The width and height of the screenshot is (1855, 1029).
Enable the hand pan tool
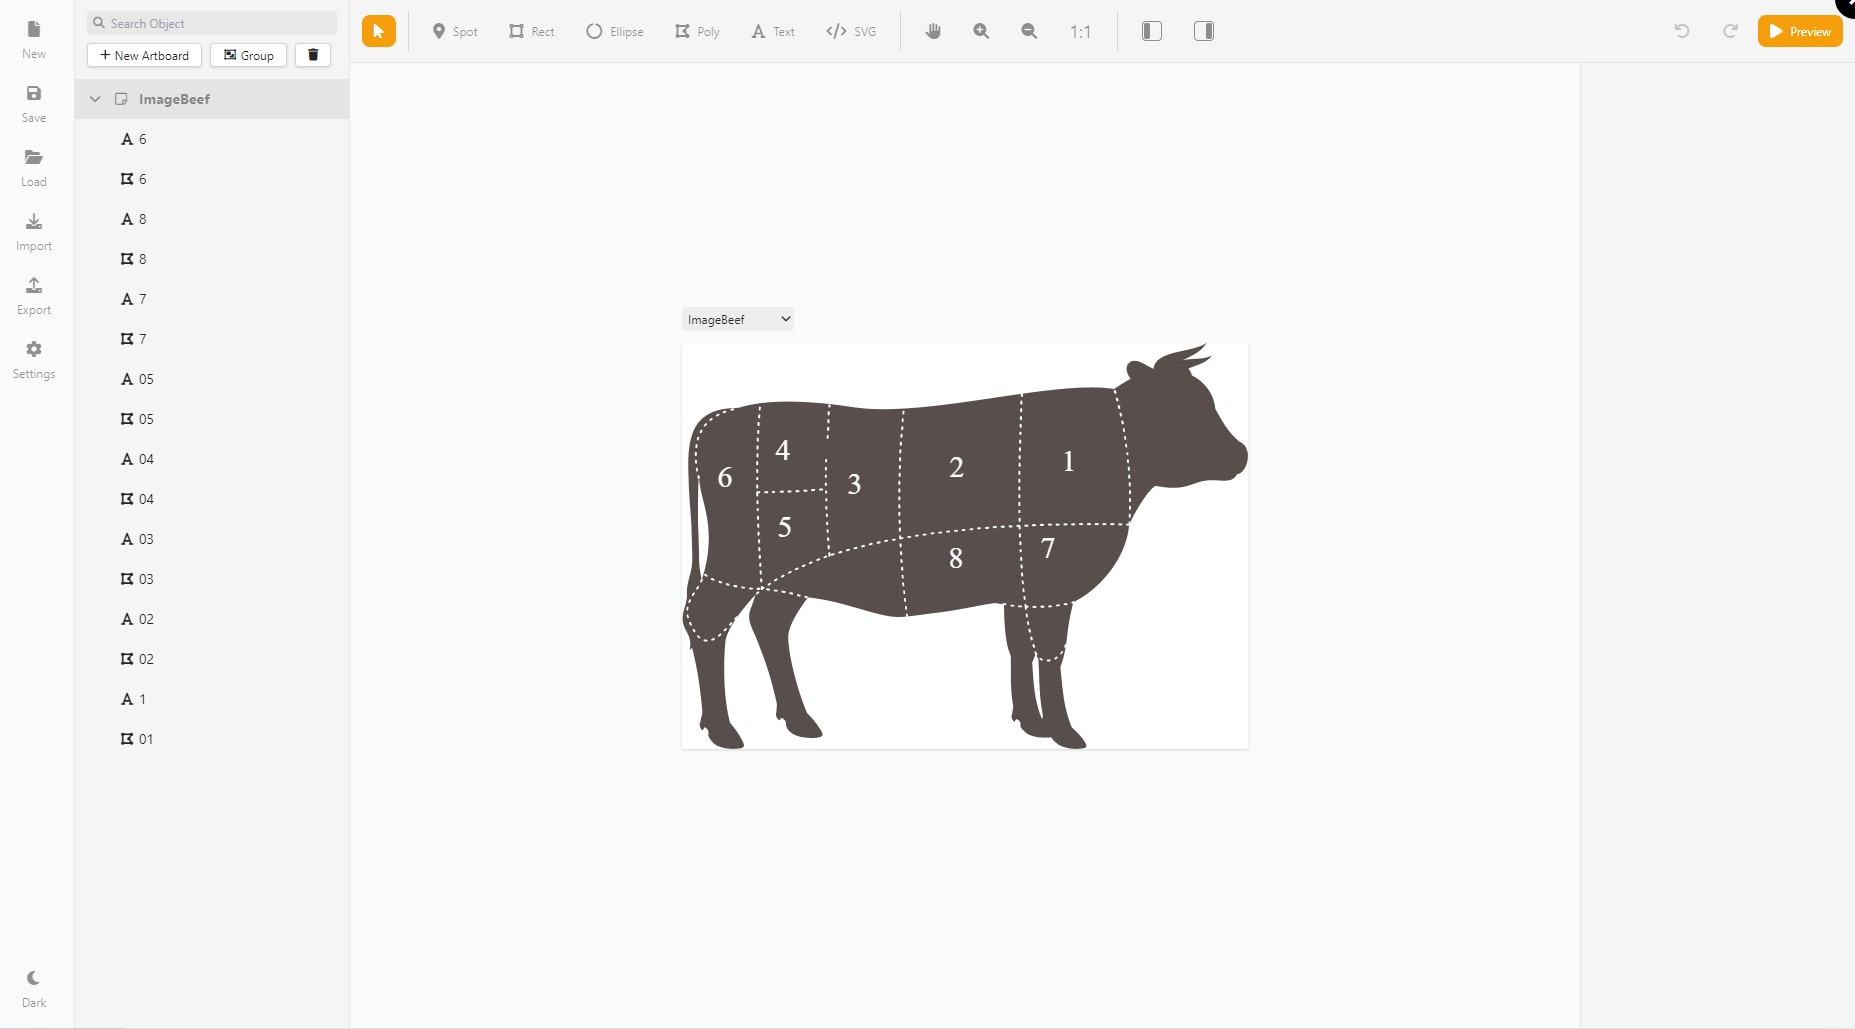(933, 31)
